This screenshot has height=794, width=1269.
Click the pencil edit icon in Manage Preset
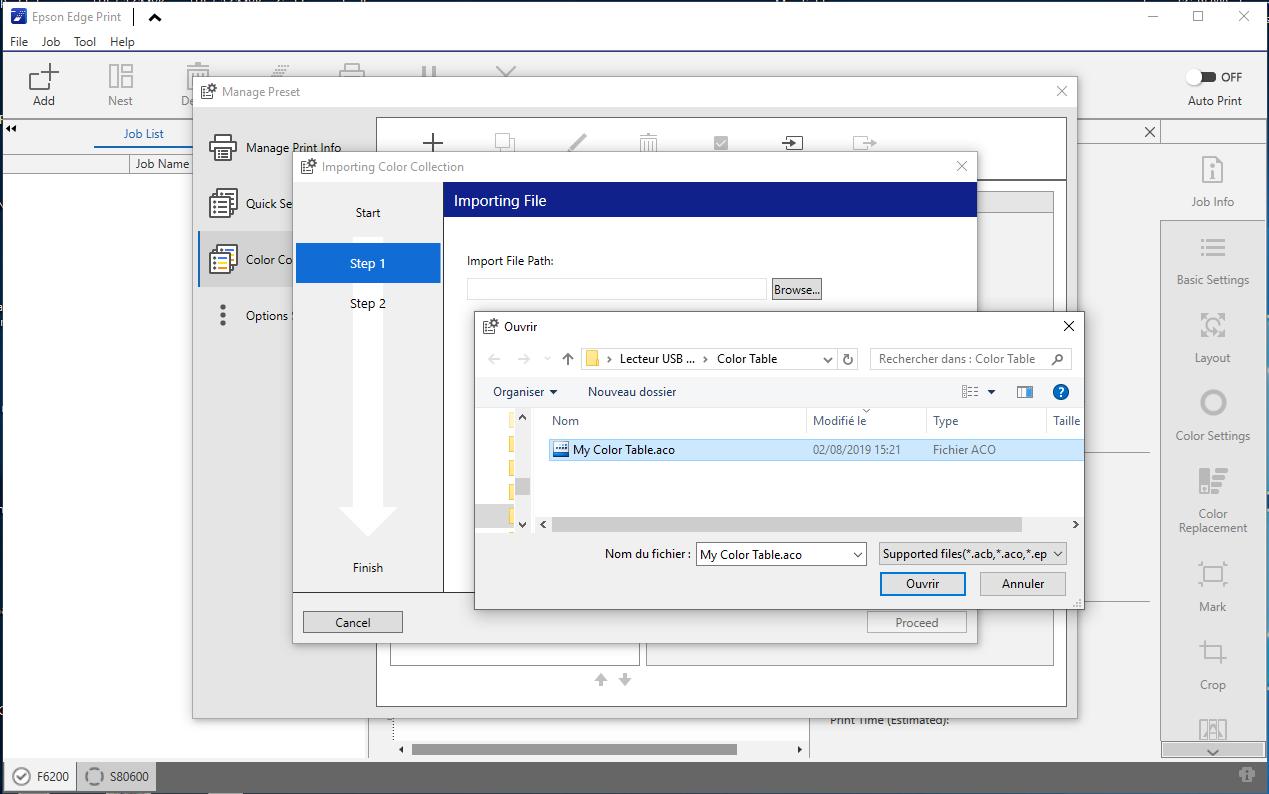click(x=577, y=143)
